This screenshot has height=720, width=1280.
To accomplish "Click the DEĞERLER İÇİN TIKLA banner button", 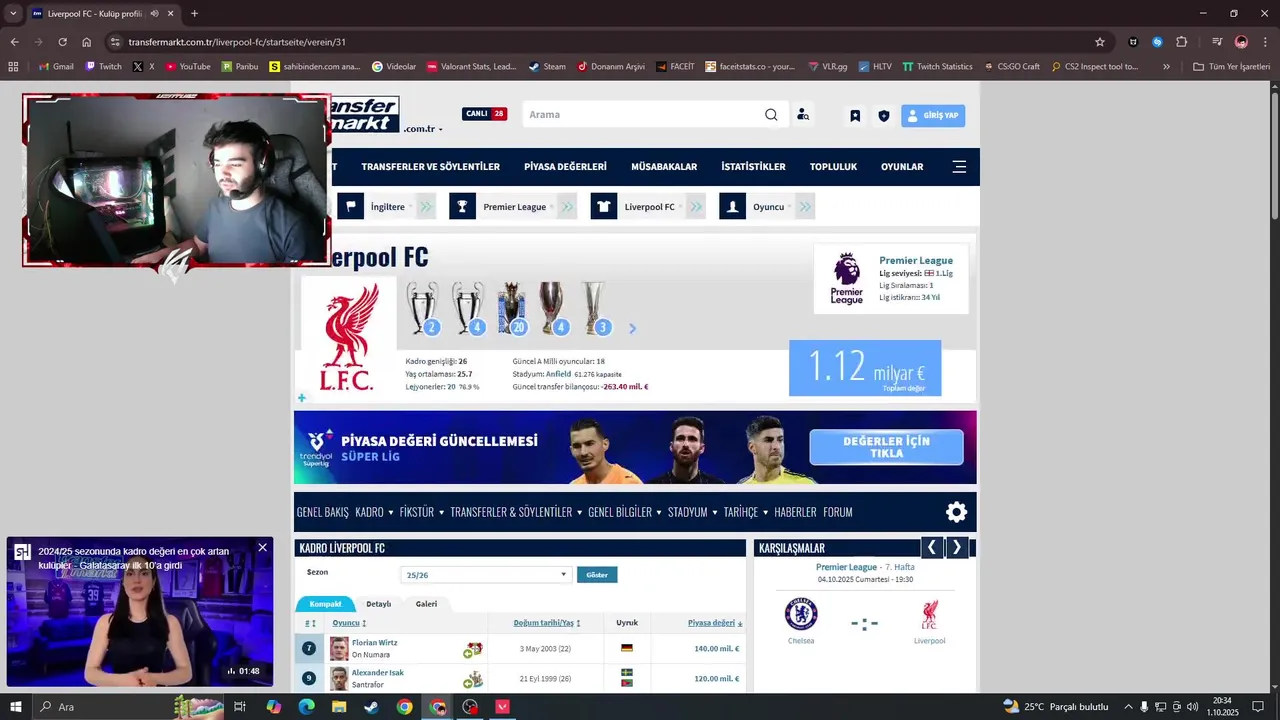I will pos(886,447).
